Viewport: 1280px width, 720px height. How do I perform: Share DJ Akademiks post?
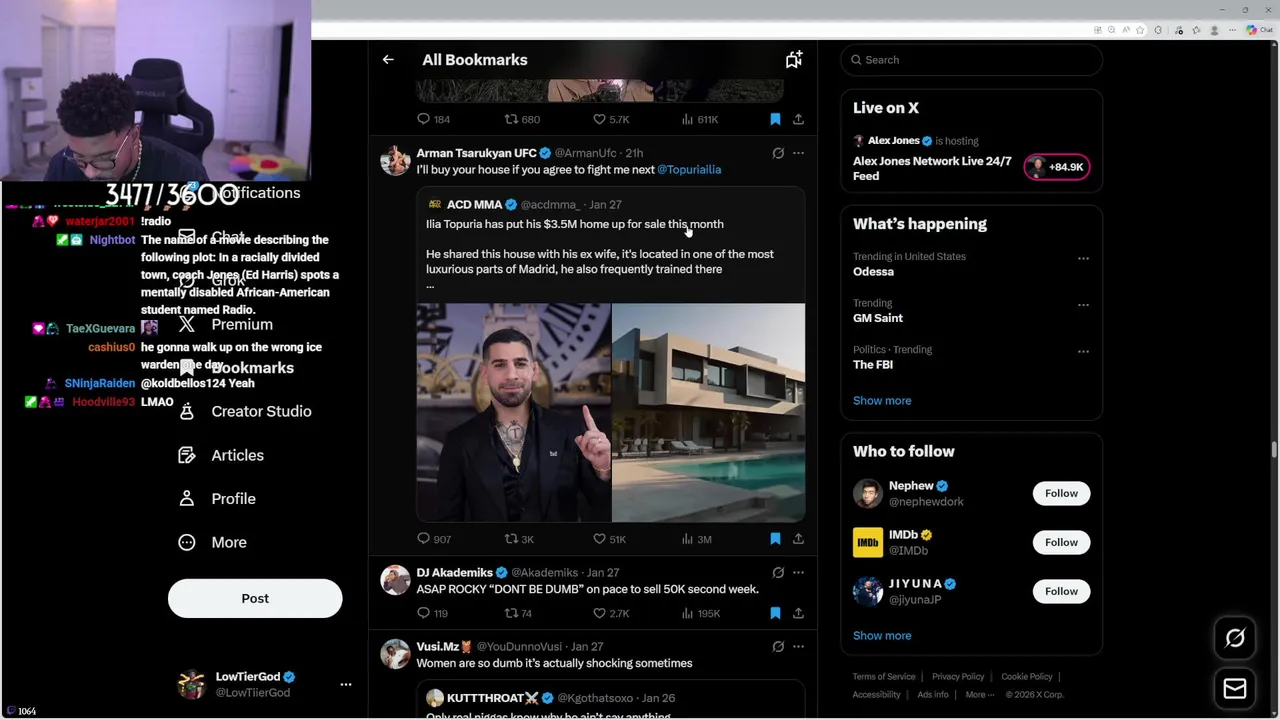(798, 613)
